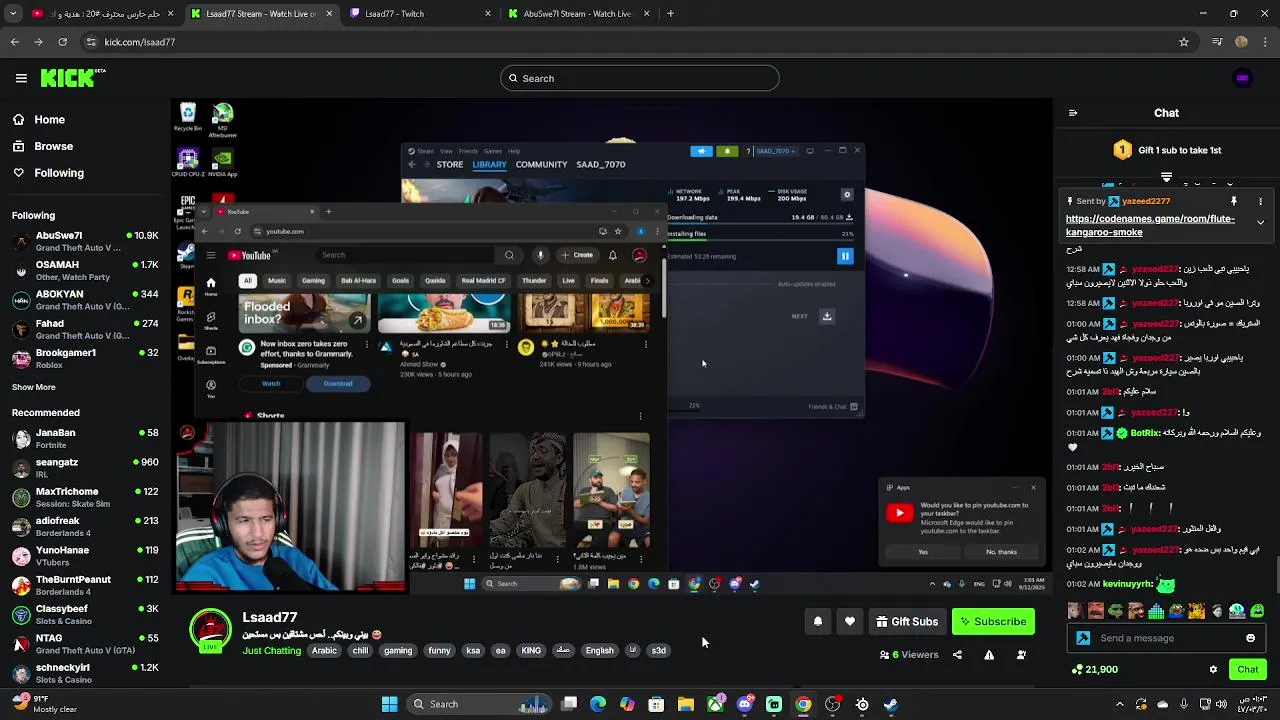The image size is (1280, 720).
Task: Go to Home in Kick sidebar
Action: click(x=49, y=120)
